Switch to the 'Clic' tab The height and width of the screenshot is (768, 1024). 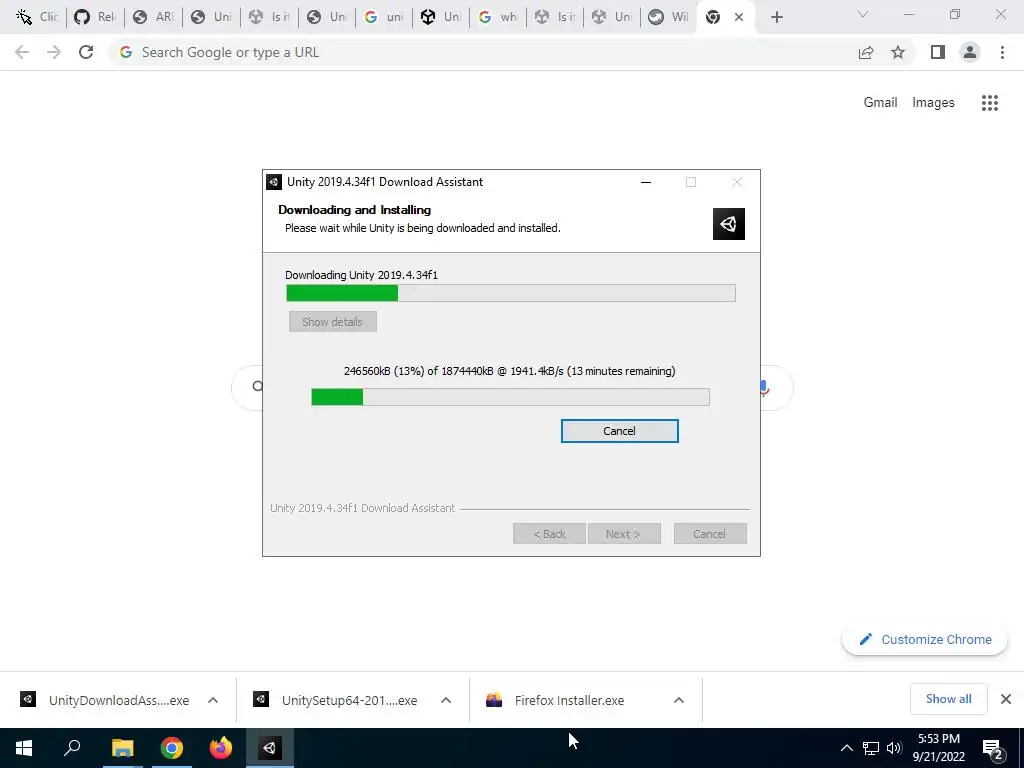37,17
